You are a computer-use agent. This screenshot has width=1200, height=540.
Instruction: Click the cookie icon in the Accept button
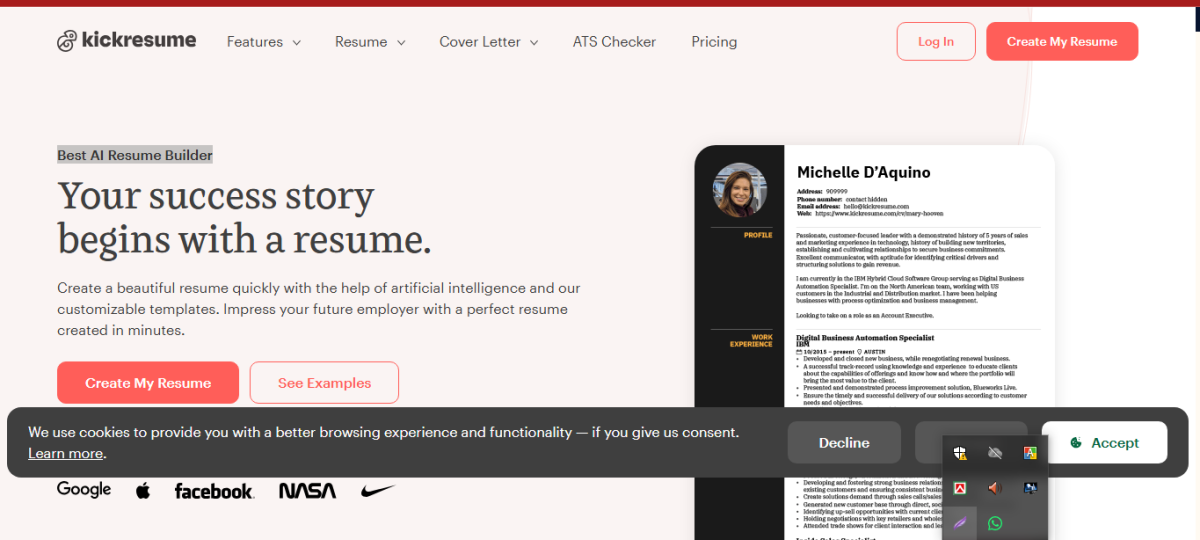1076,443
